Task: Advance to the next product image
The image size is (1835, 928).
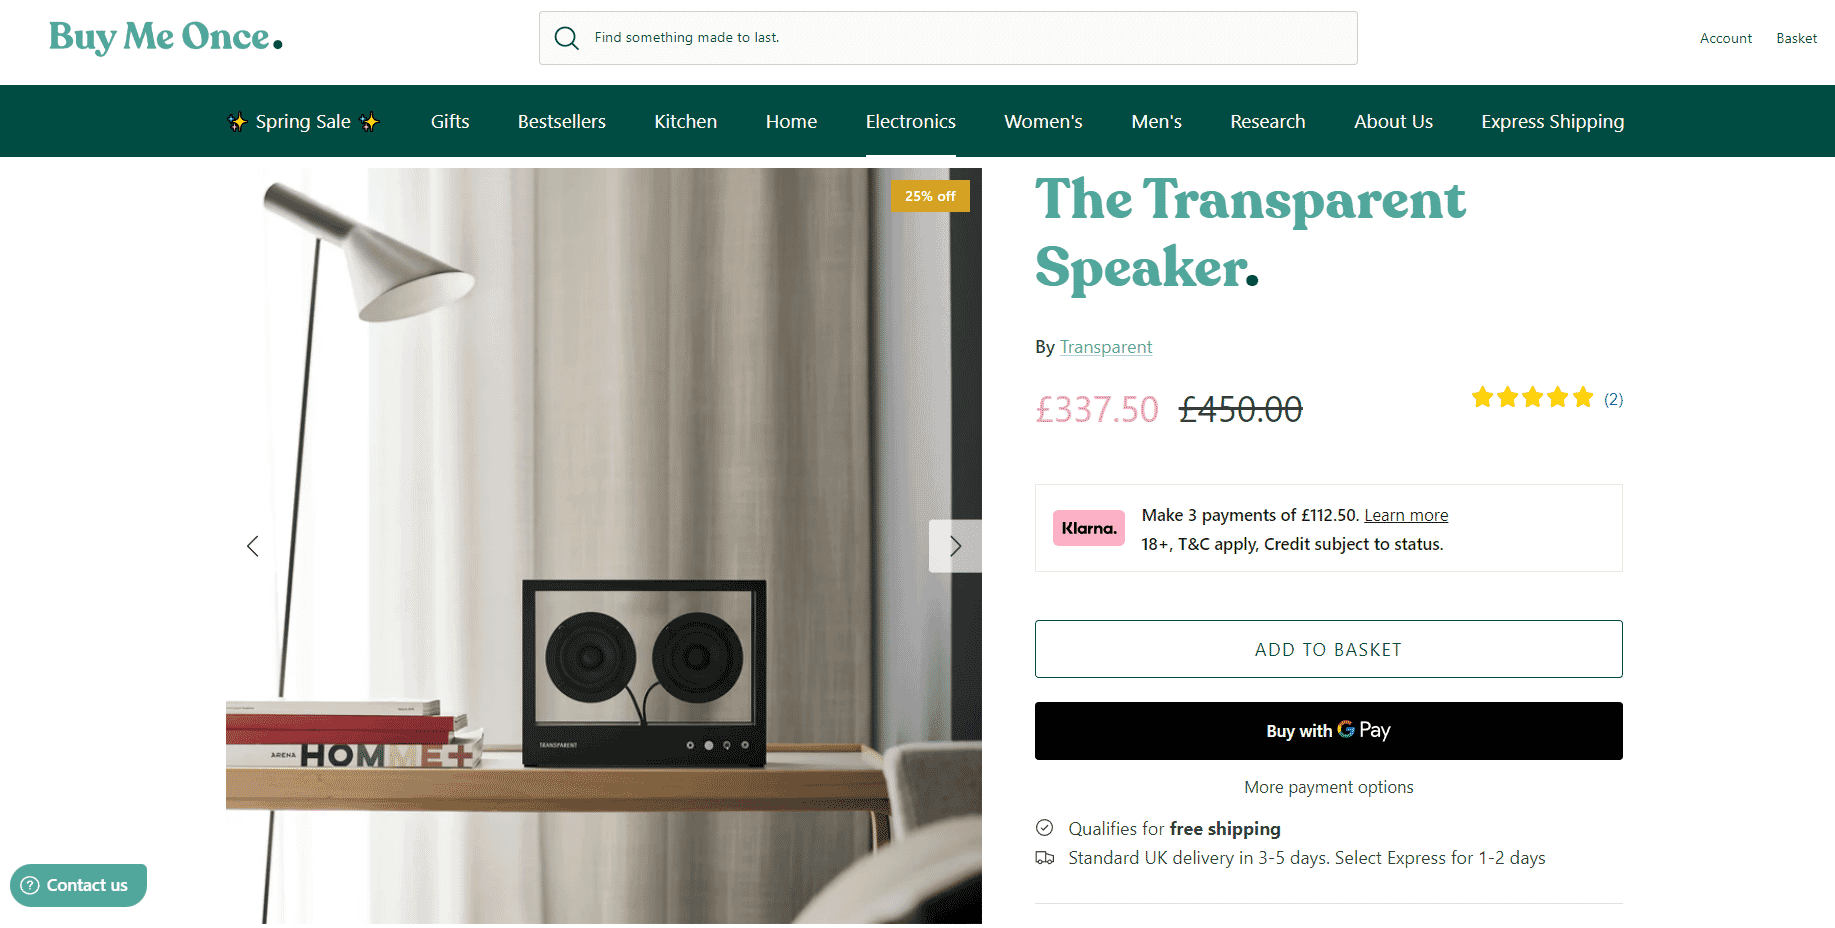Action: (955, 546)
